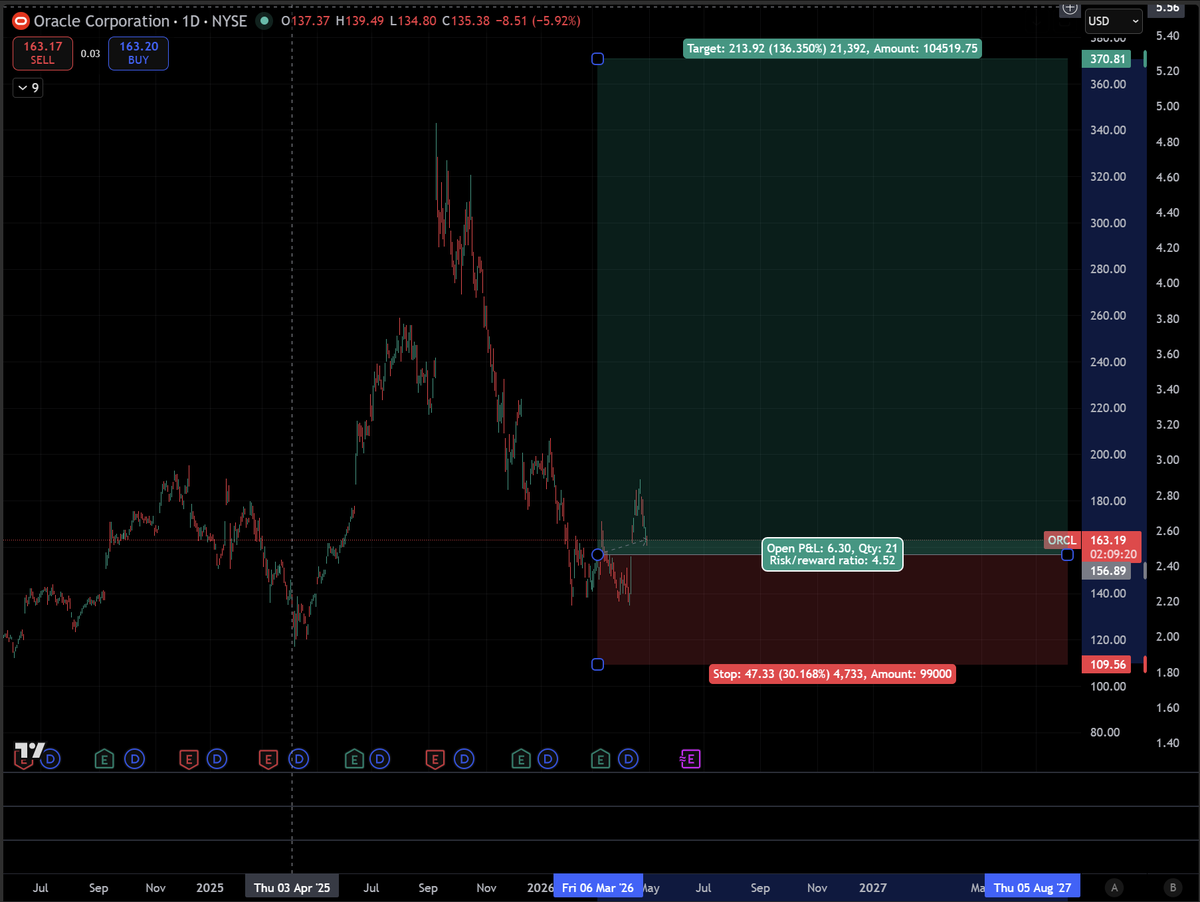
Task: Click the plus icon above the price scale
Action: [1070, 8]
